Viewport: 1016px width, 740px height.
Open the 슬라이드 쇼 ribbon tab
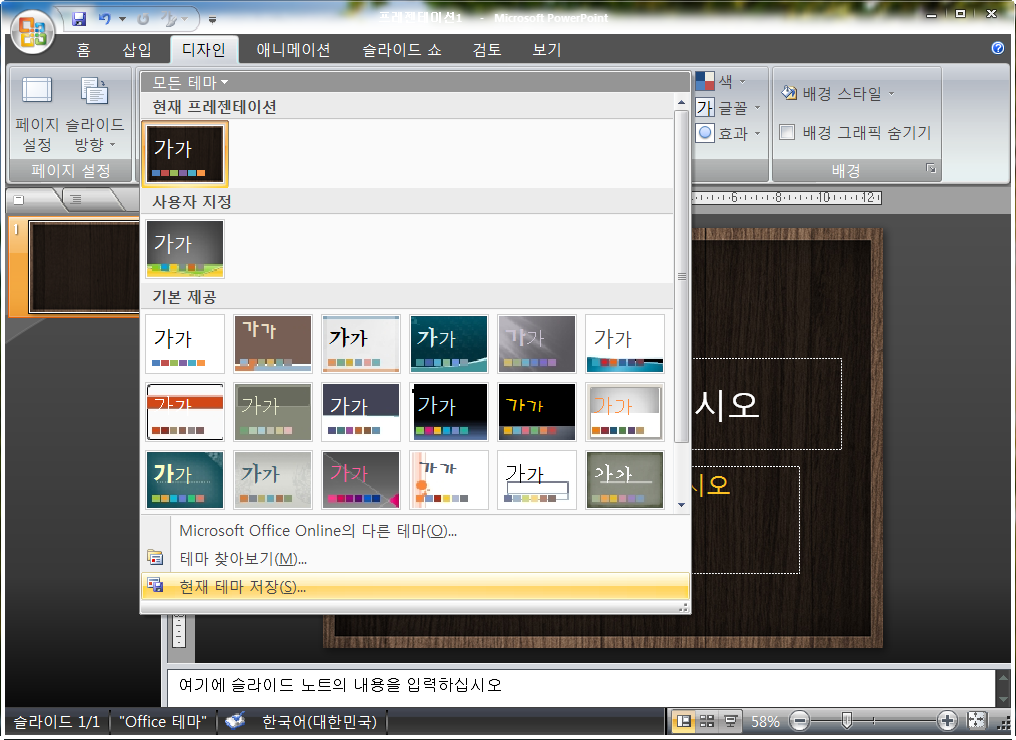402,50
